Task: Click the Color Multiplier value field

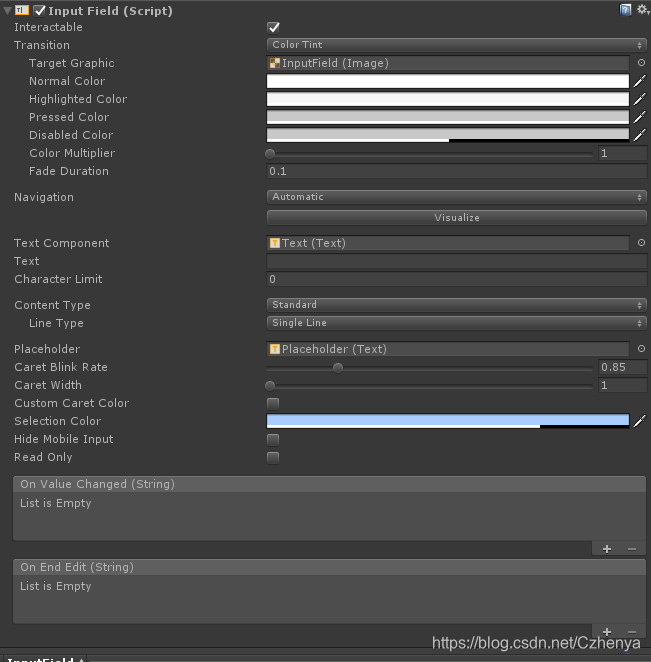Action: pos(622,153)
